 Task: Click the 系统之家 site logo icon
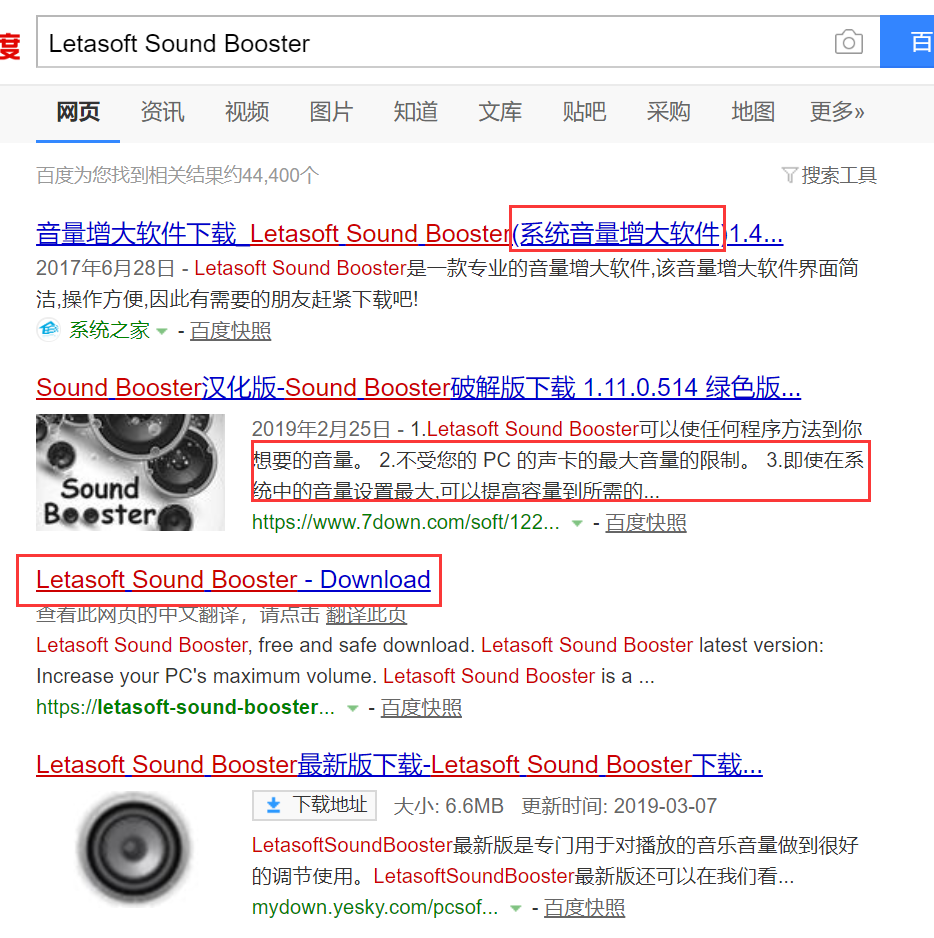pyautogui.click(x=49, y=330)
